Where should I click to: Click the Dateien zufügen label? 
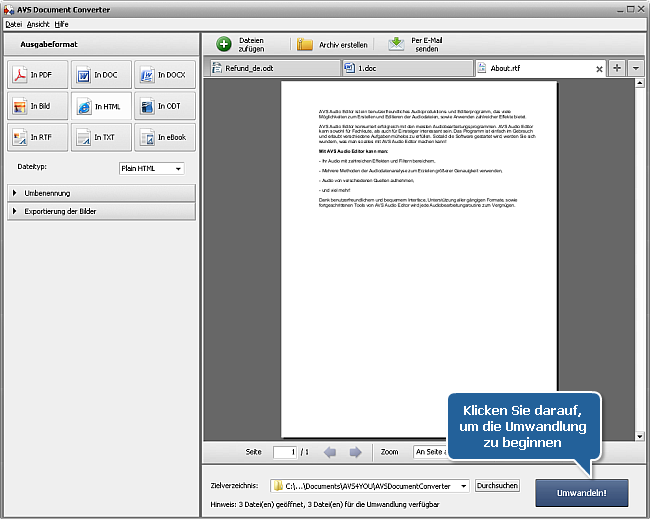click(x=251, y=44)
